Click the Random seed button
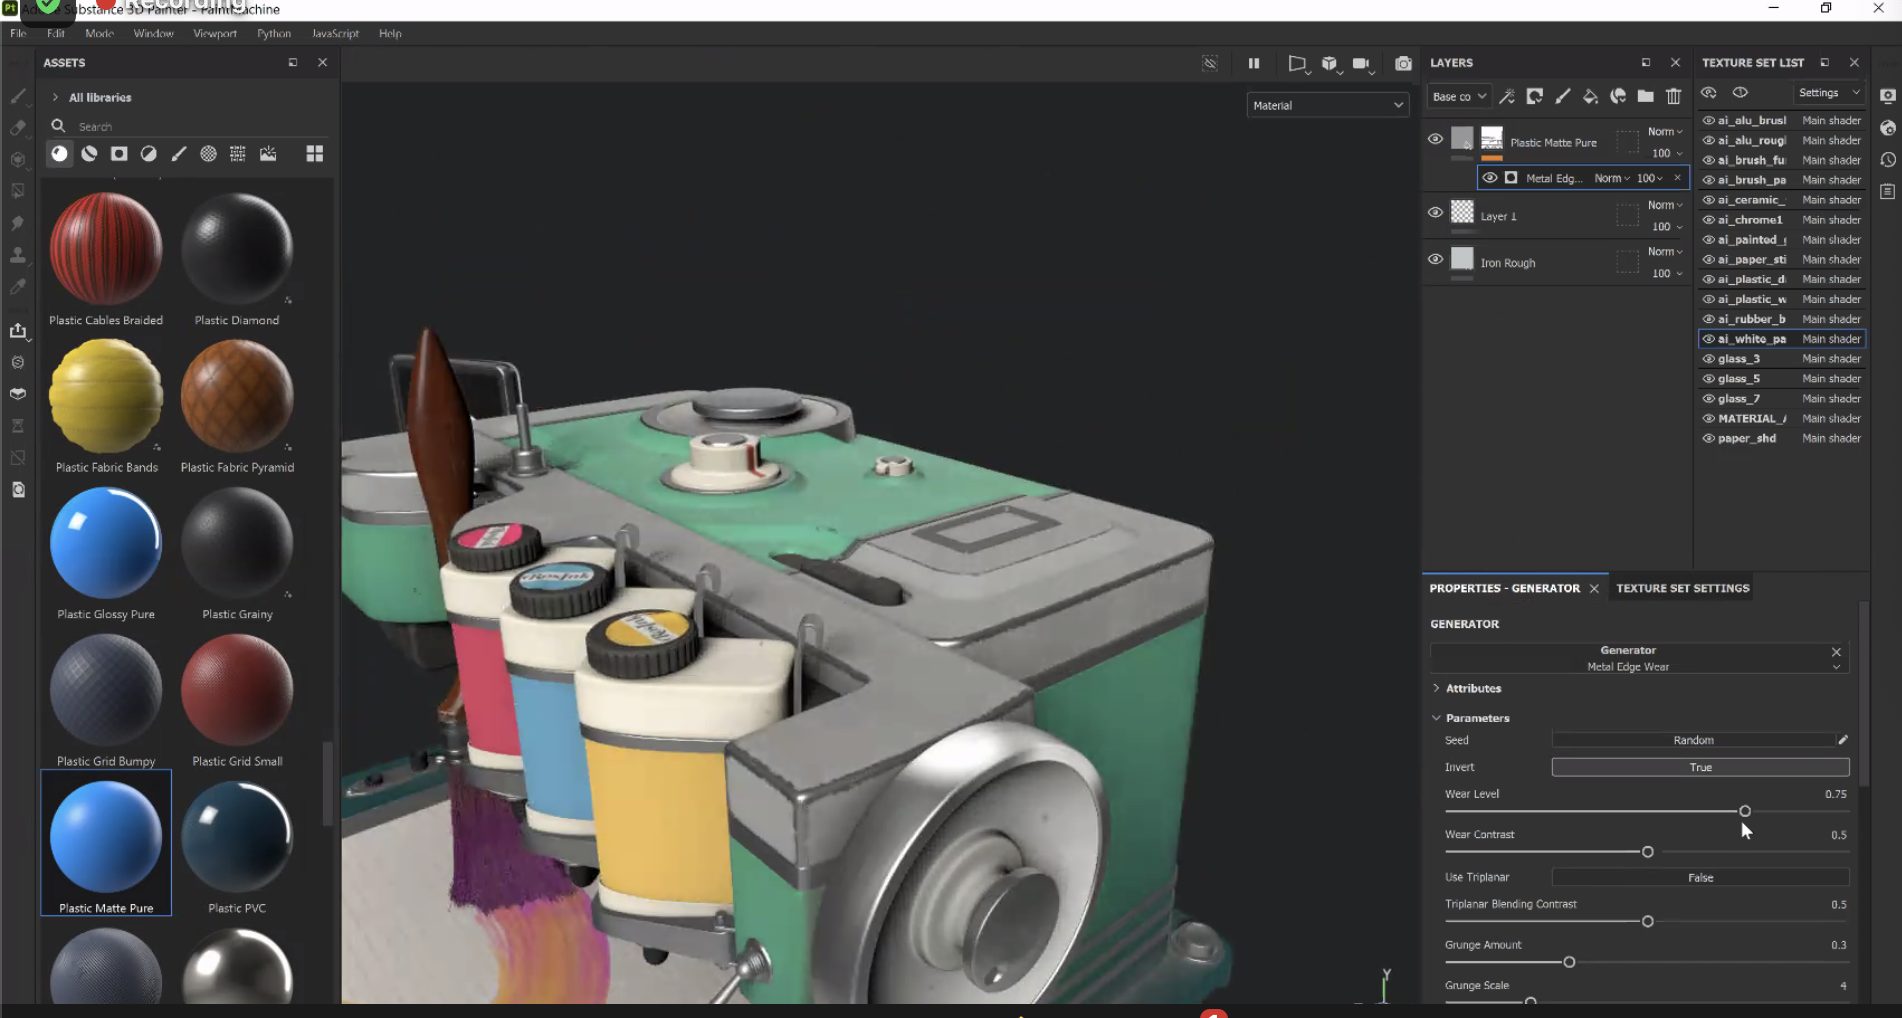Viewport: 1902px width, 1018px height. 1692,740
